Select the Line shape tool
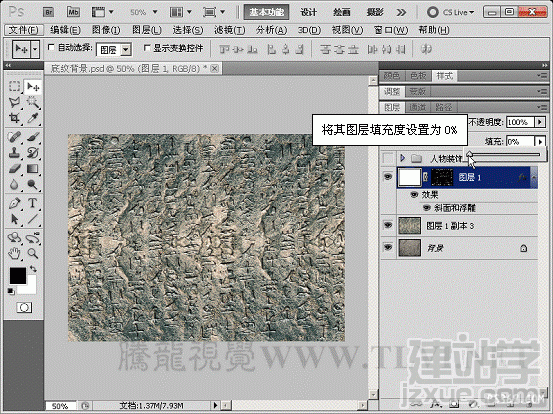The image size is (553, 414). coord(33,219)
